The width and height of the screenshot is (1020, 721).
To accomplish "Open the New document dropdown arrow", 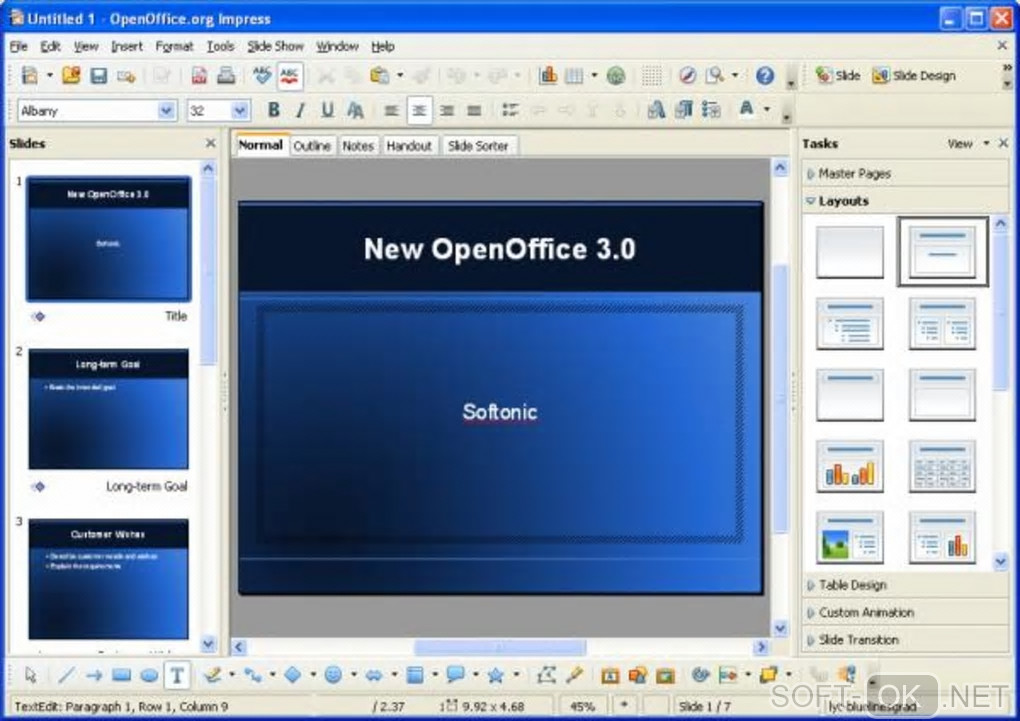I will [49, 75].
